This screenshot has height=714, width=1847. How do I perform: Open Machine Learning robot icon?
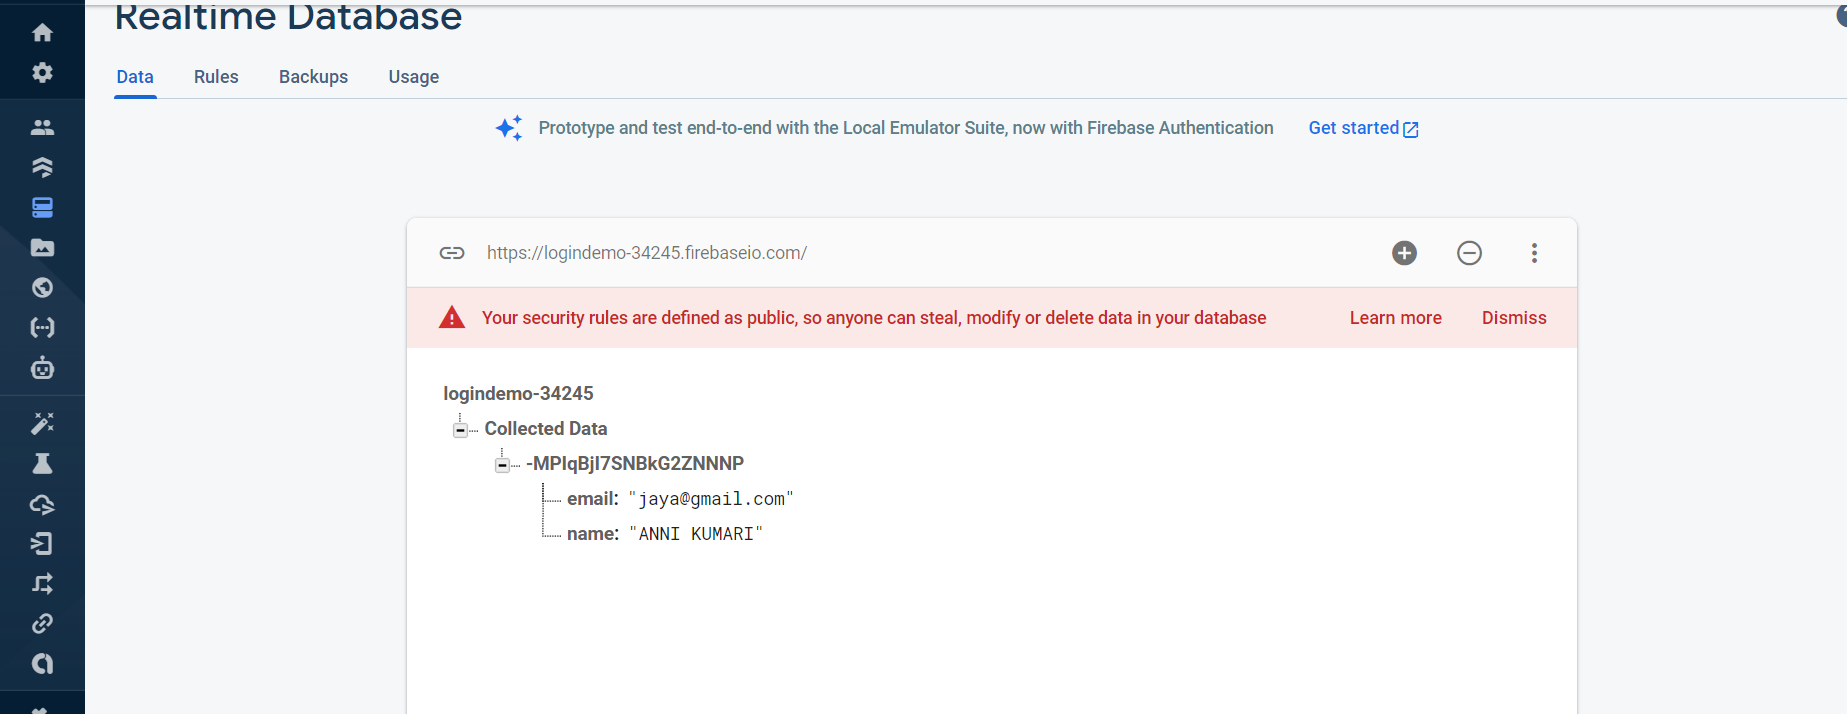[x=42, y=368]
